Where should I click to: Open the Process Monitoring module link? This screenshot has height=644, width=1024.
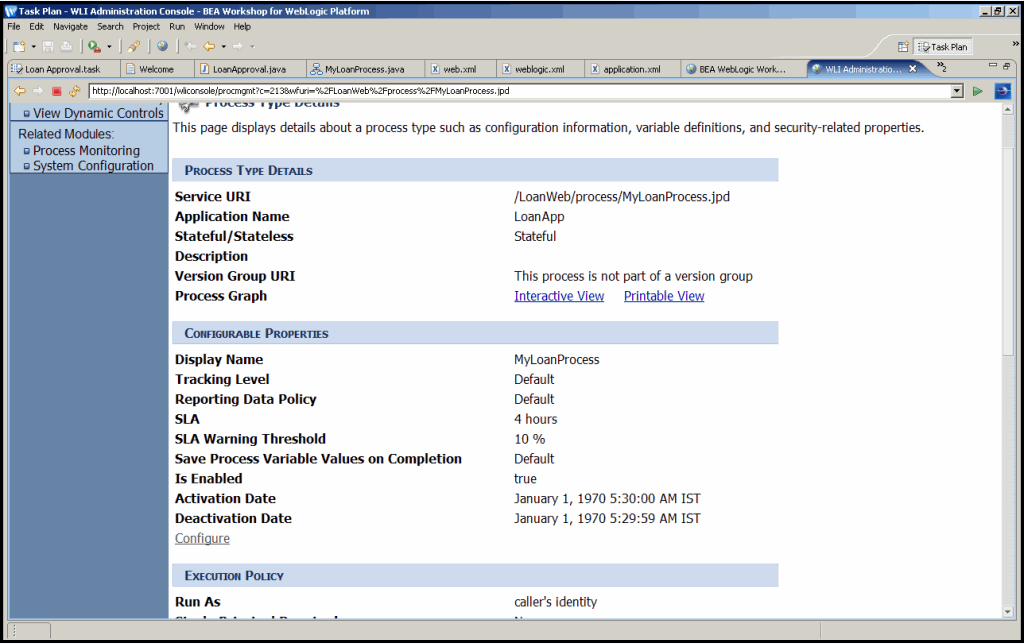click(x=86, y=151)
